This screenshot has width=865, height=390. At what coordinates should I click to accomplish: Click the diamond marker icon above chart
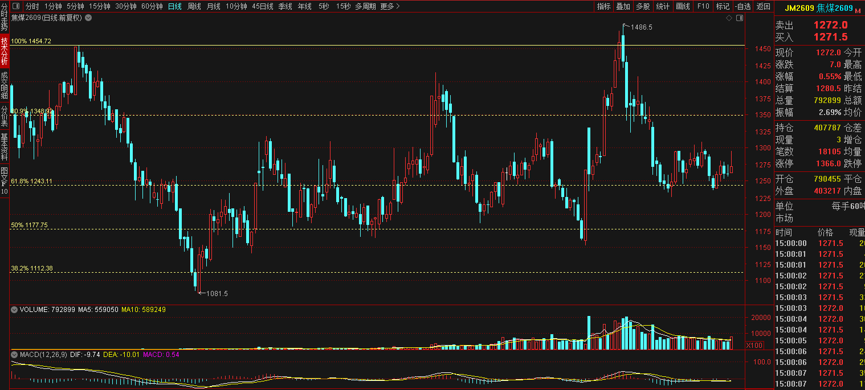pyautogui.click(x=729, y=18)
